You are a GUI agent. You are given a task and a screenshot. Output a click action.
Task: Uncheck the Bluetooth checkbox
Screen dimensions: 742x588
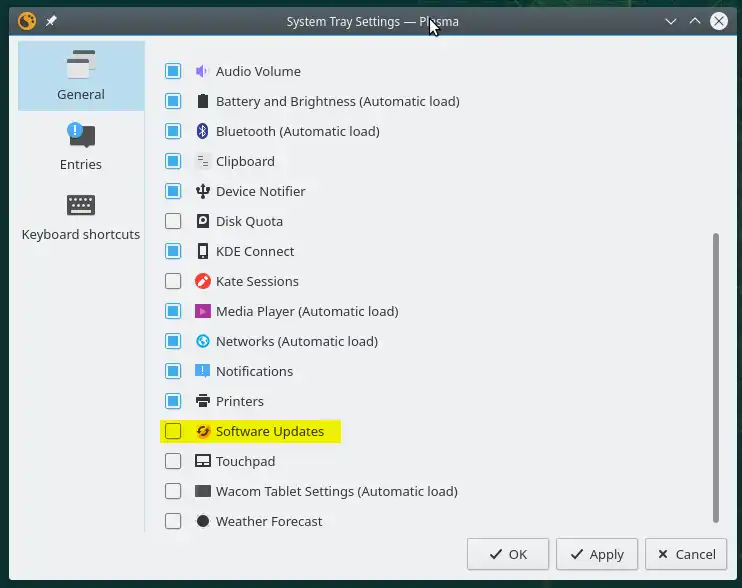[x=173, y=131]
